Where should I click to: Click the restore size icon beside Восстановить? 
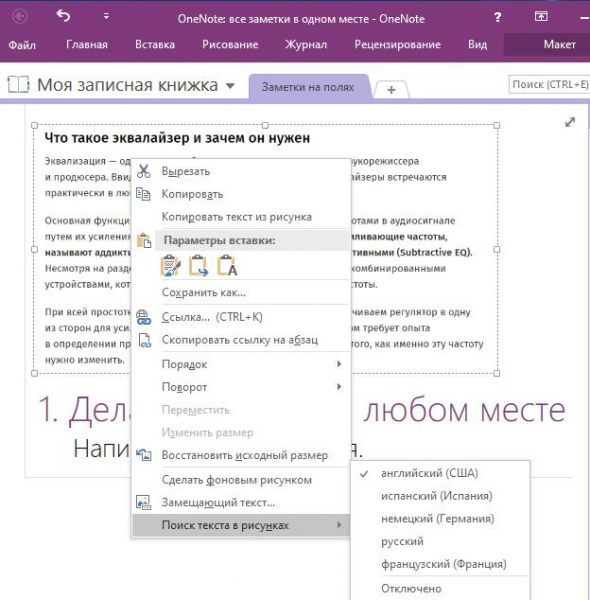coord(144,455)
